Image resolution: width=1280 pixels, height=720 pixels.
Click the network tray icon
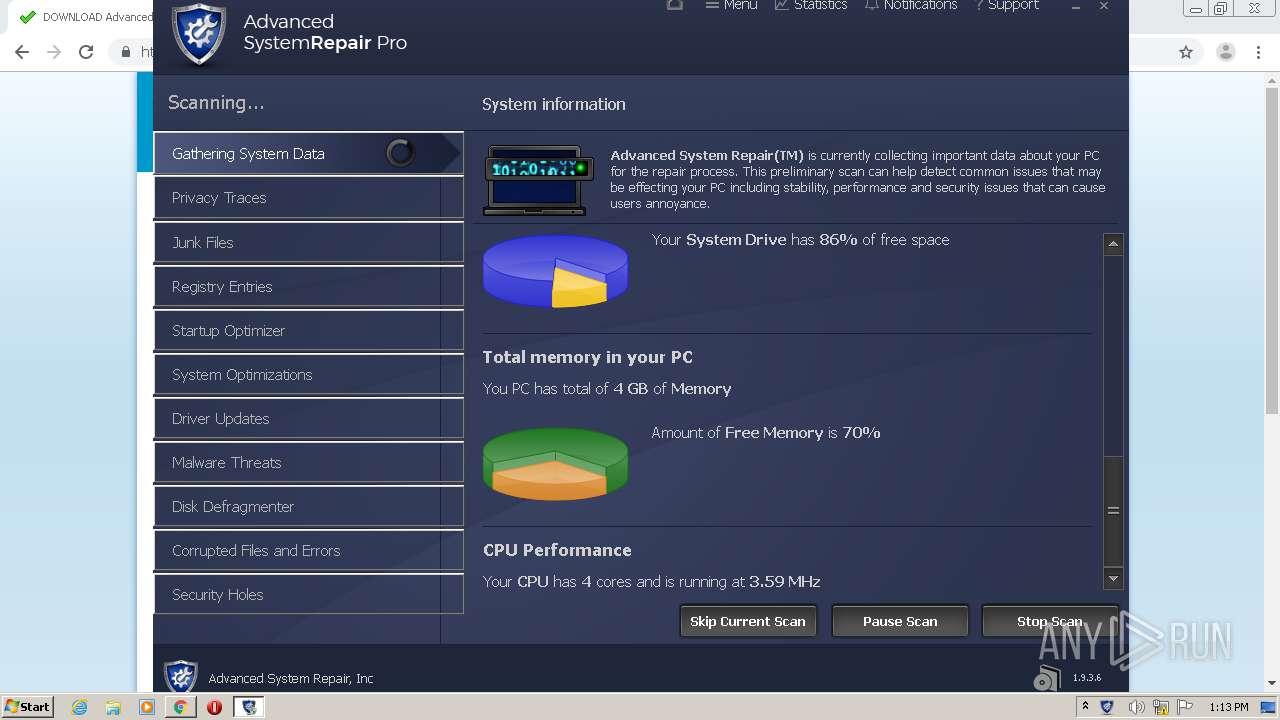pyautogui.click(x=1161, y=707)
